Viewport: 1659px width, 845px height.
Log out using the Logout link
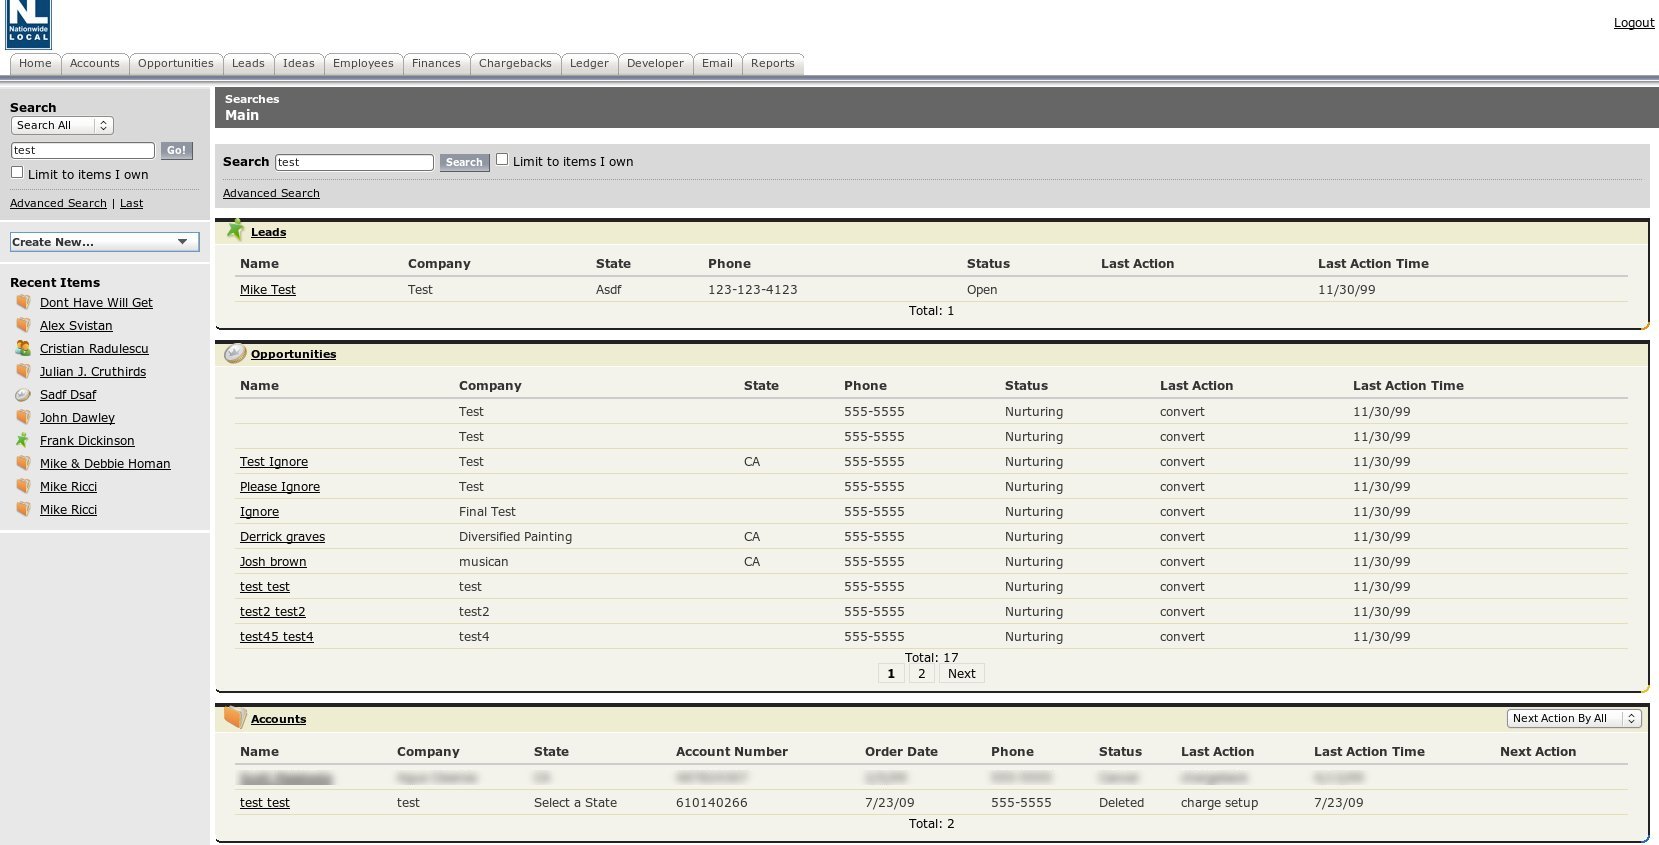coord(1633,23)
